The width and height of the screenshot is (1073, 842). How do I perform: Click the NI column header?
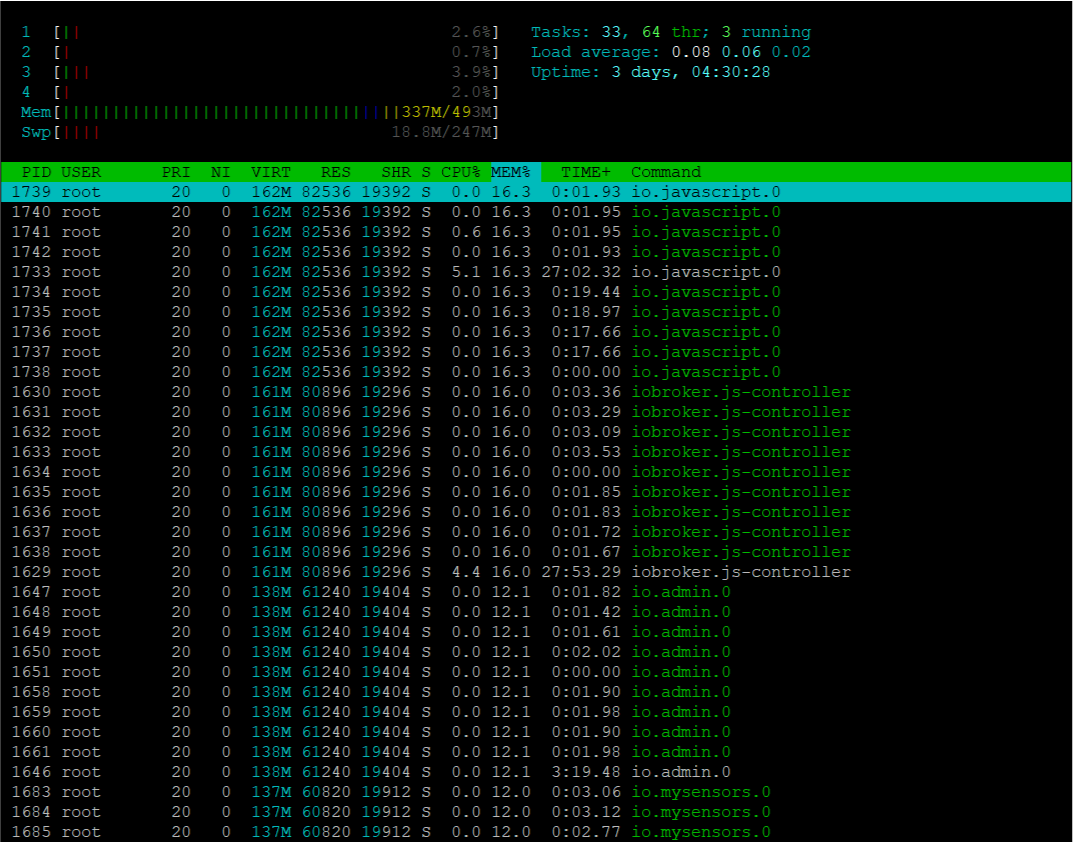(220, 172)
